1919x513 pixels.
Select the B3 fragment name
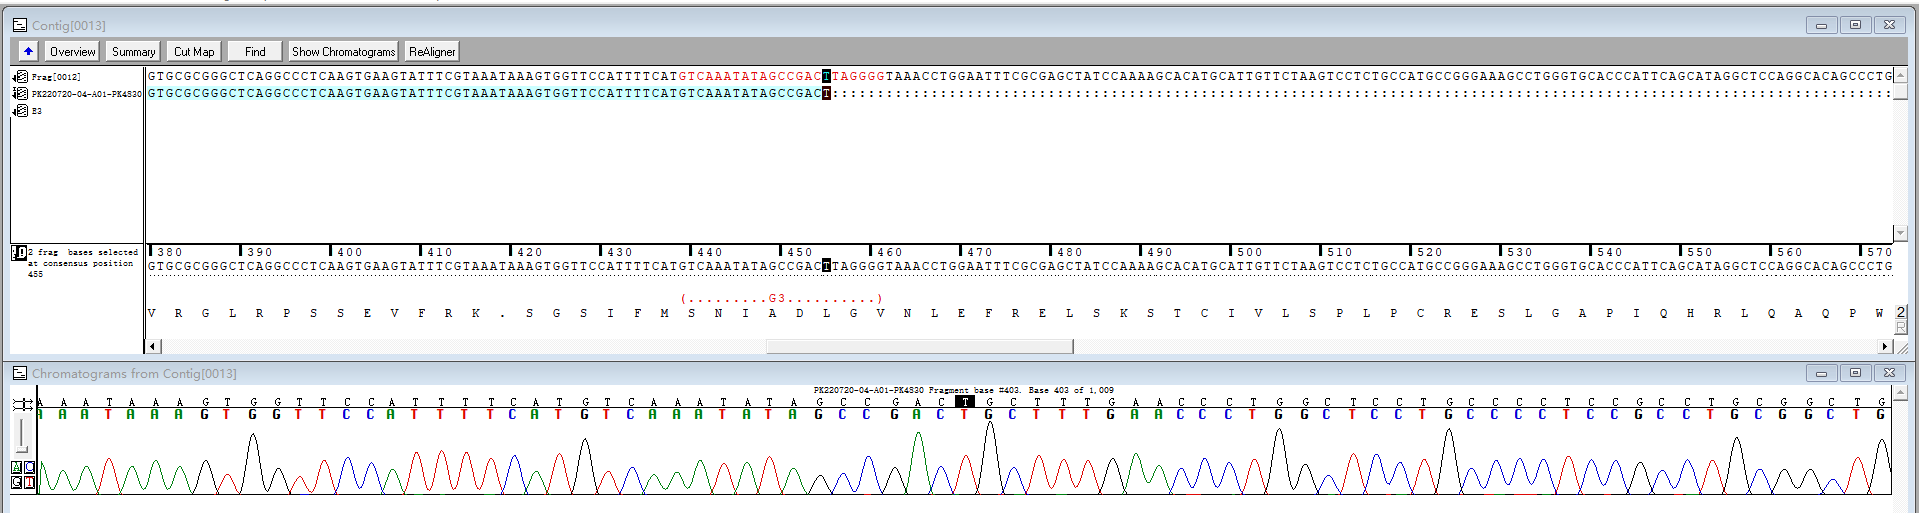[36, 111]
